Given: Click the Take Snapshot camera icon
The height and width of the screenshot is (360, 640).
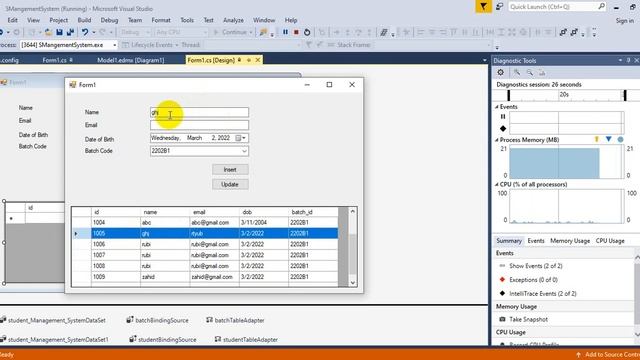Looking at the screenshot, I should point(502,319).
